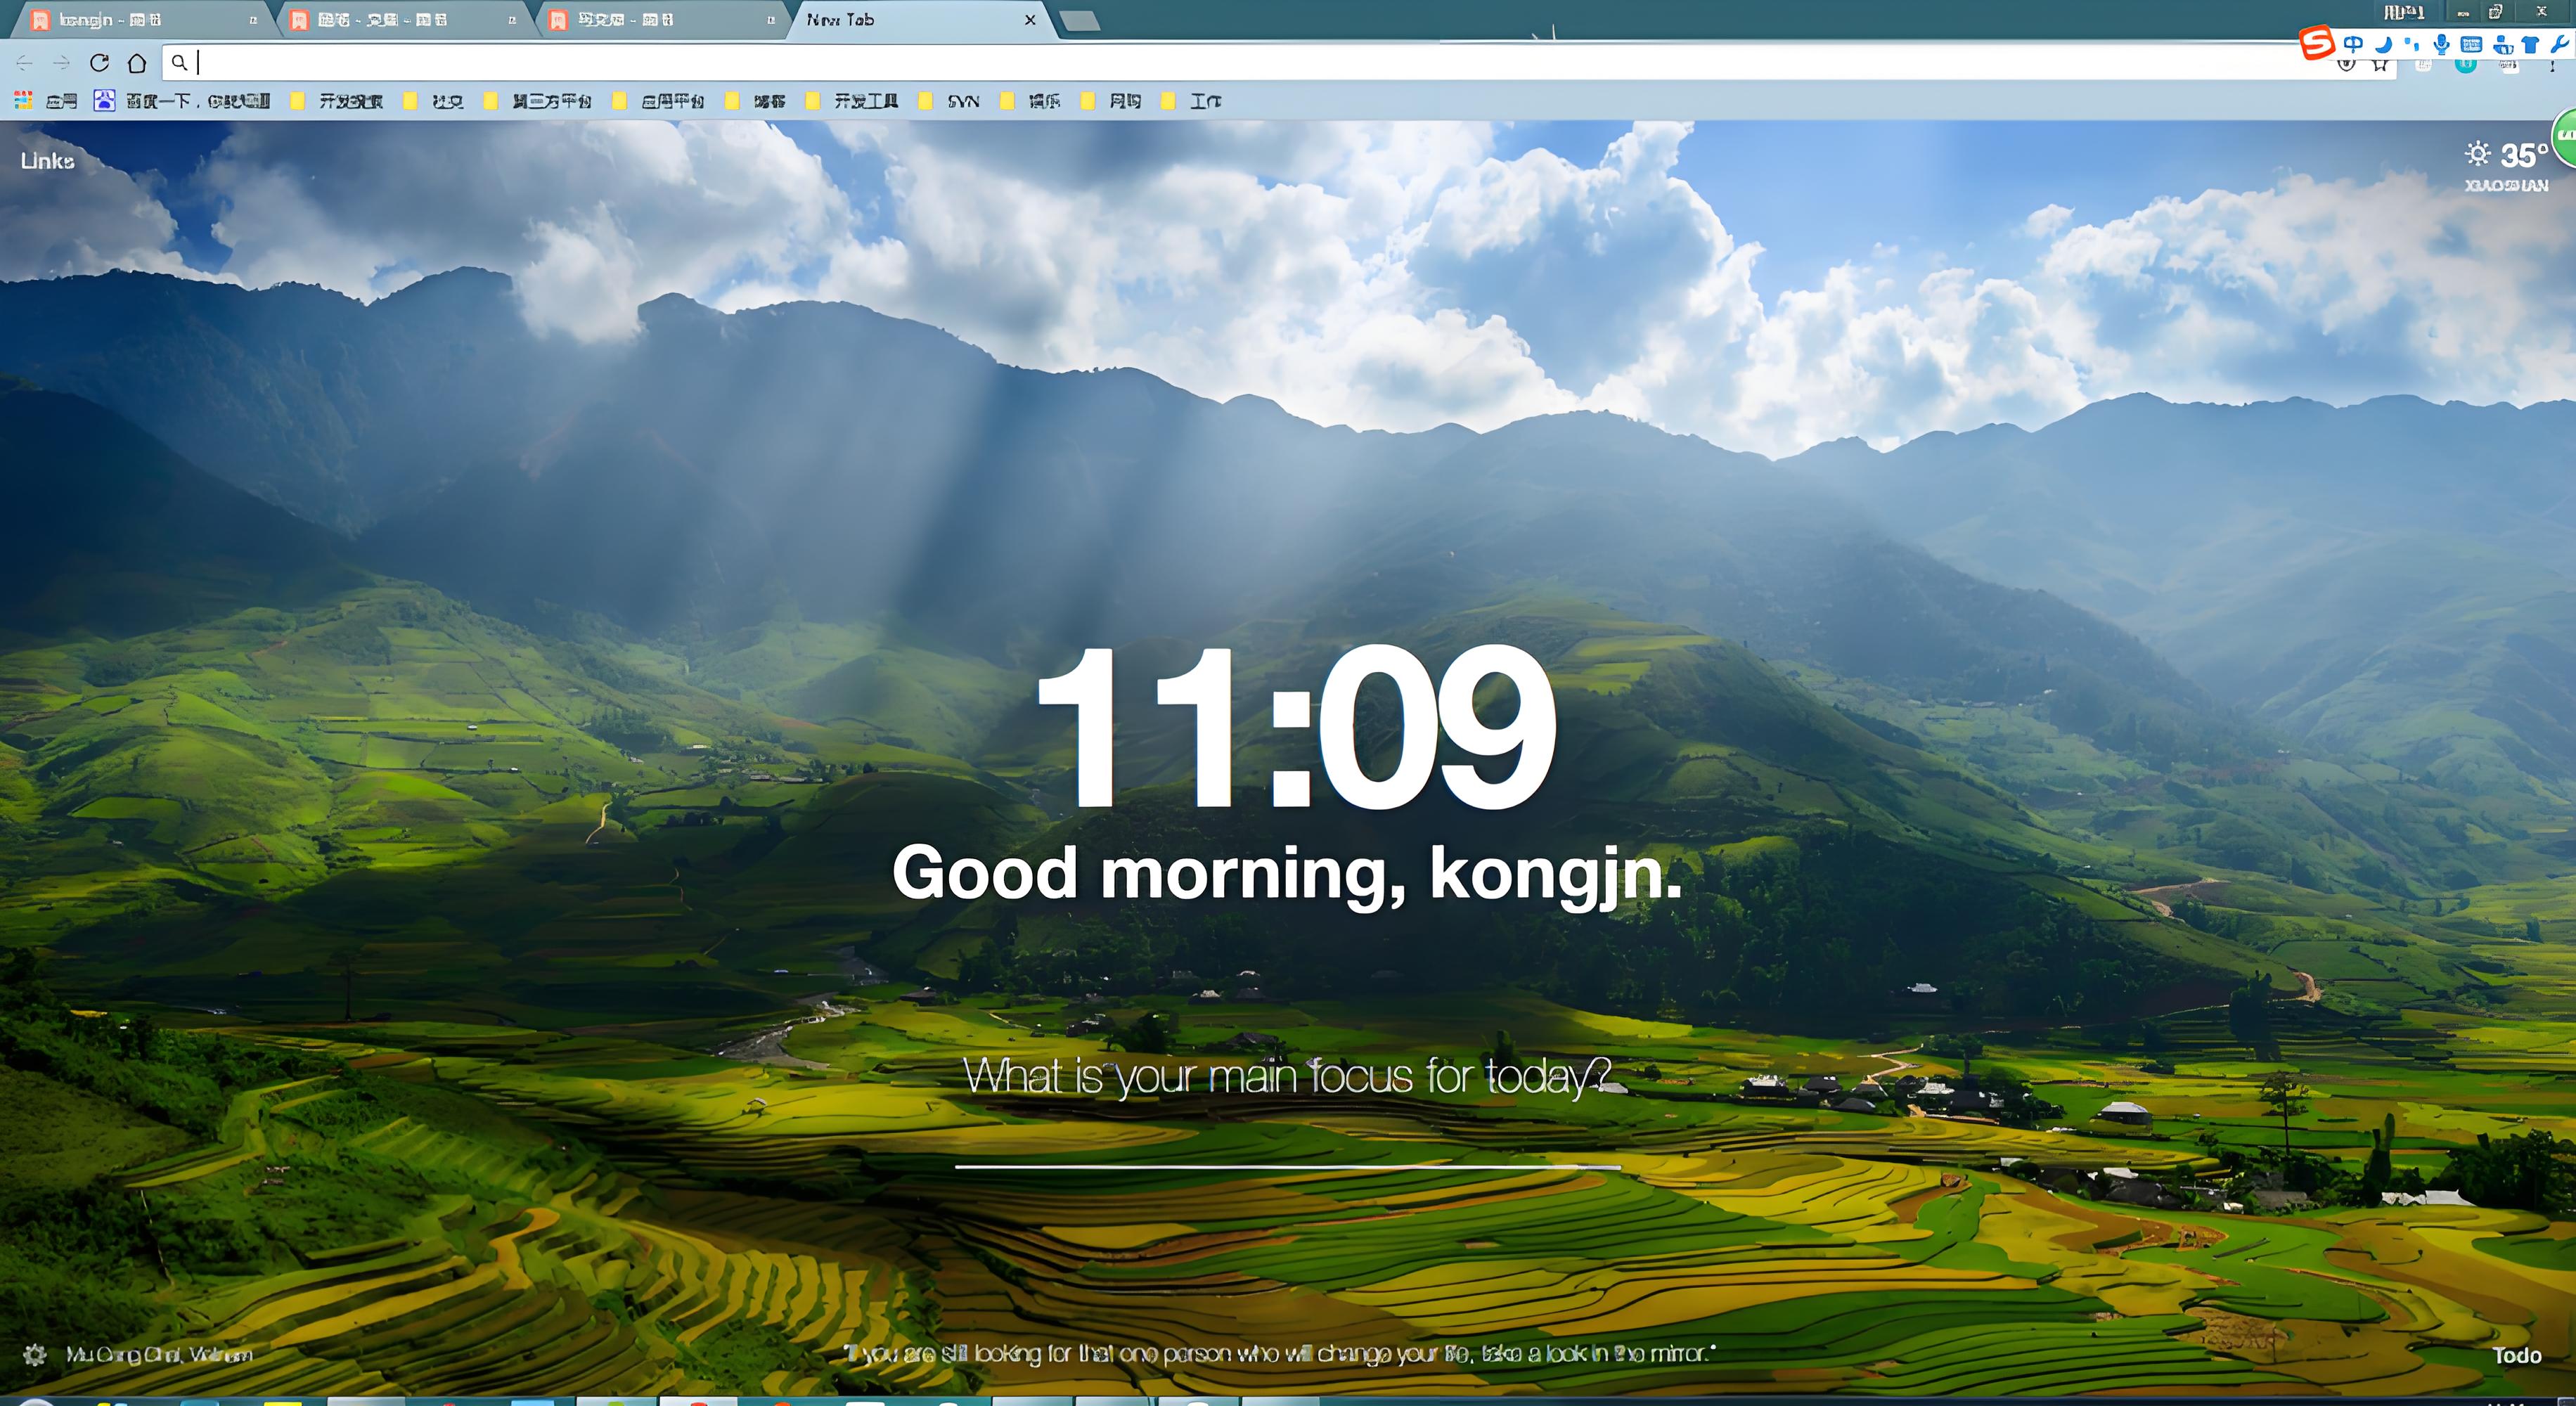Toggle Sogou Chinese/English input mode
This screenshot has width=2576, height=1406.
click(2353, 44)
